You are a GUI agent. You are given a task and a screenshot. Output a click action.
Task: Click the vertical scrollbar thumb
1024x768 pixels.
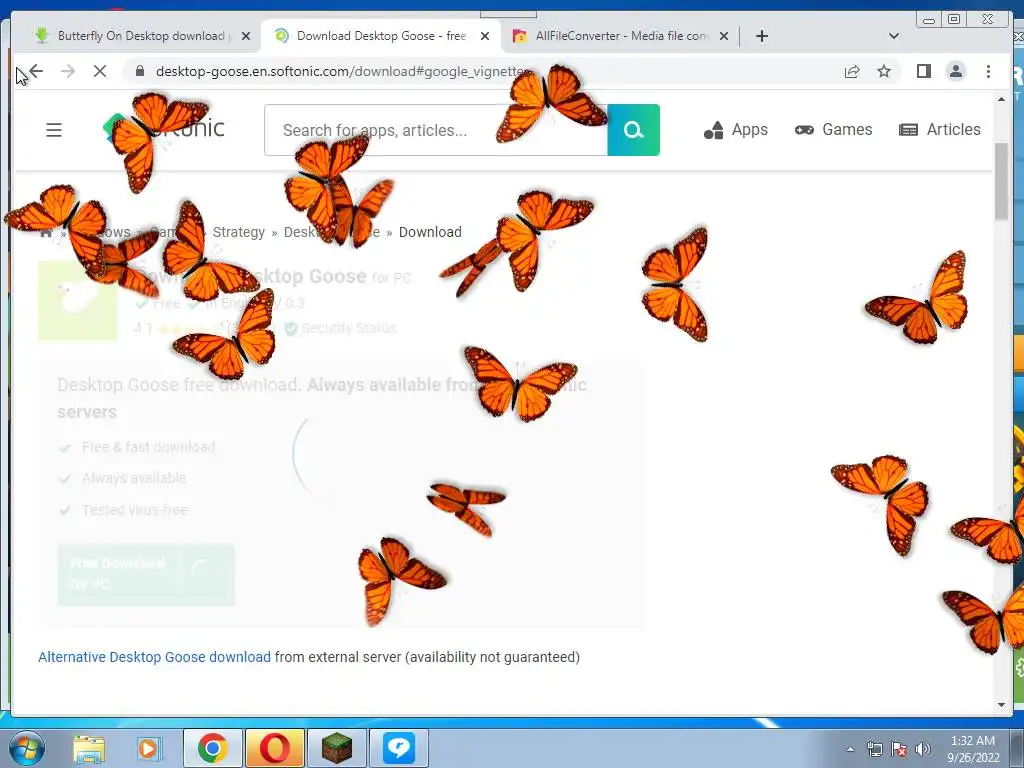[1001, 182]
